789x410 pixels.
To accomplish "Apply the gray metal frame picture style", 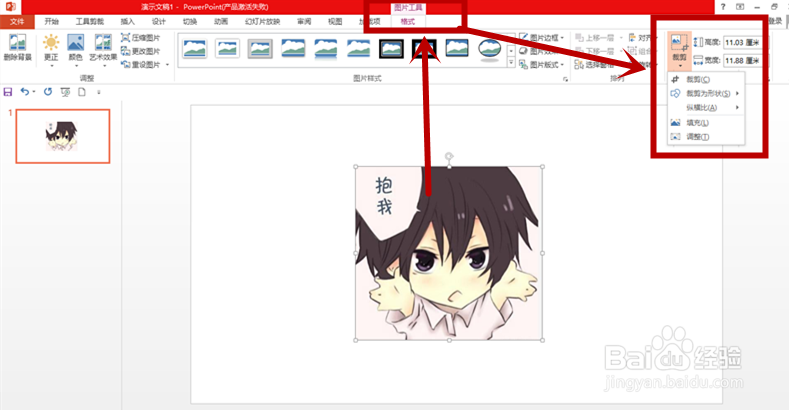I will [x=260, y=49].
